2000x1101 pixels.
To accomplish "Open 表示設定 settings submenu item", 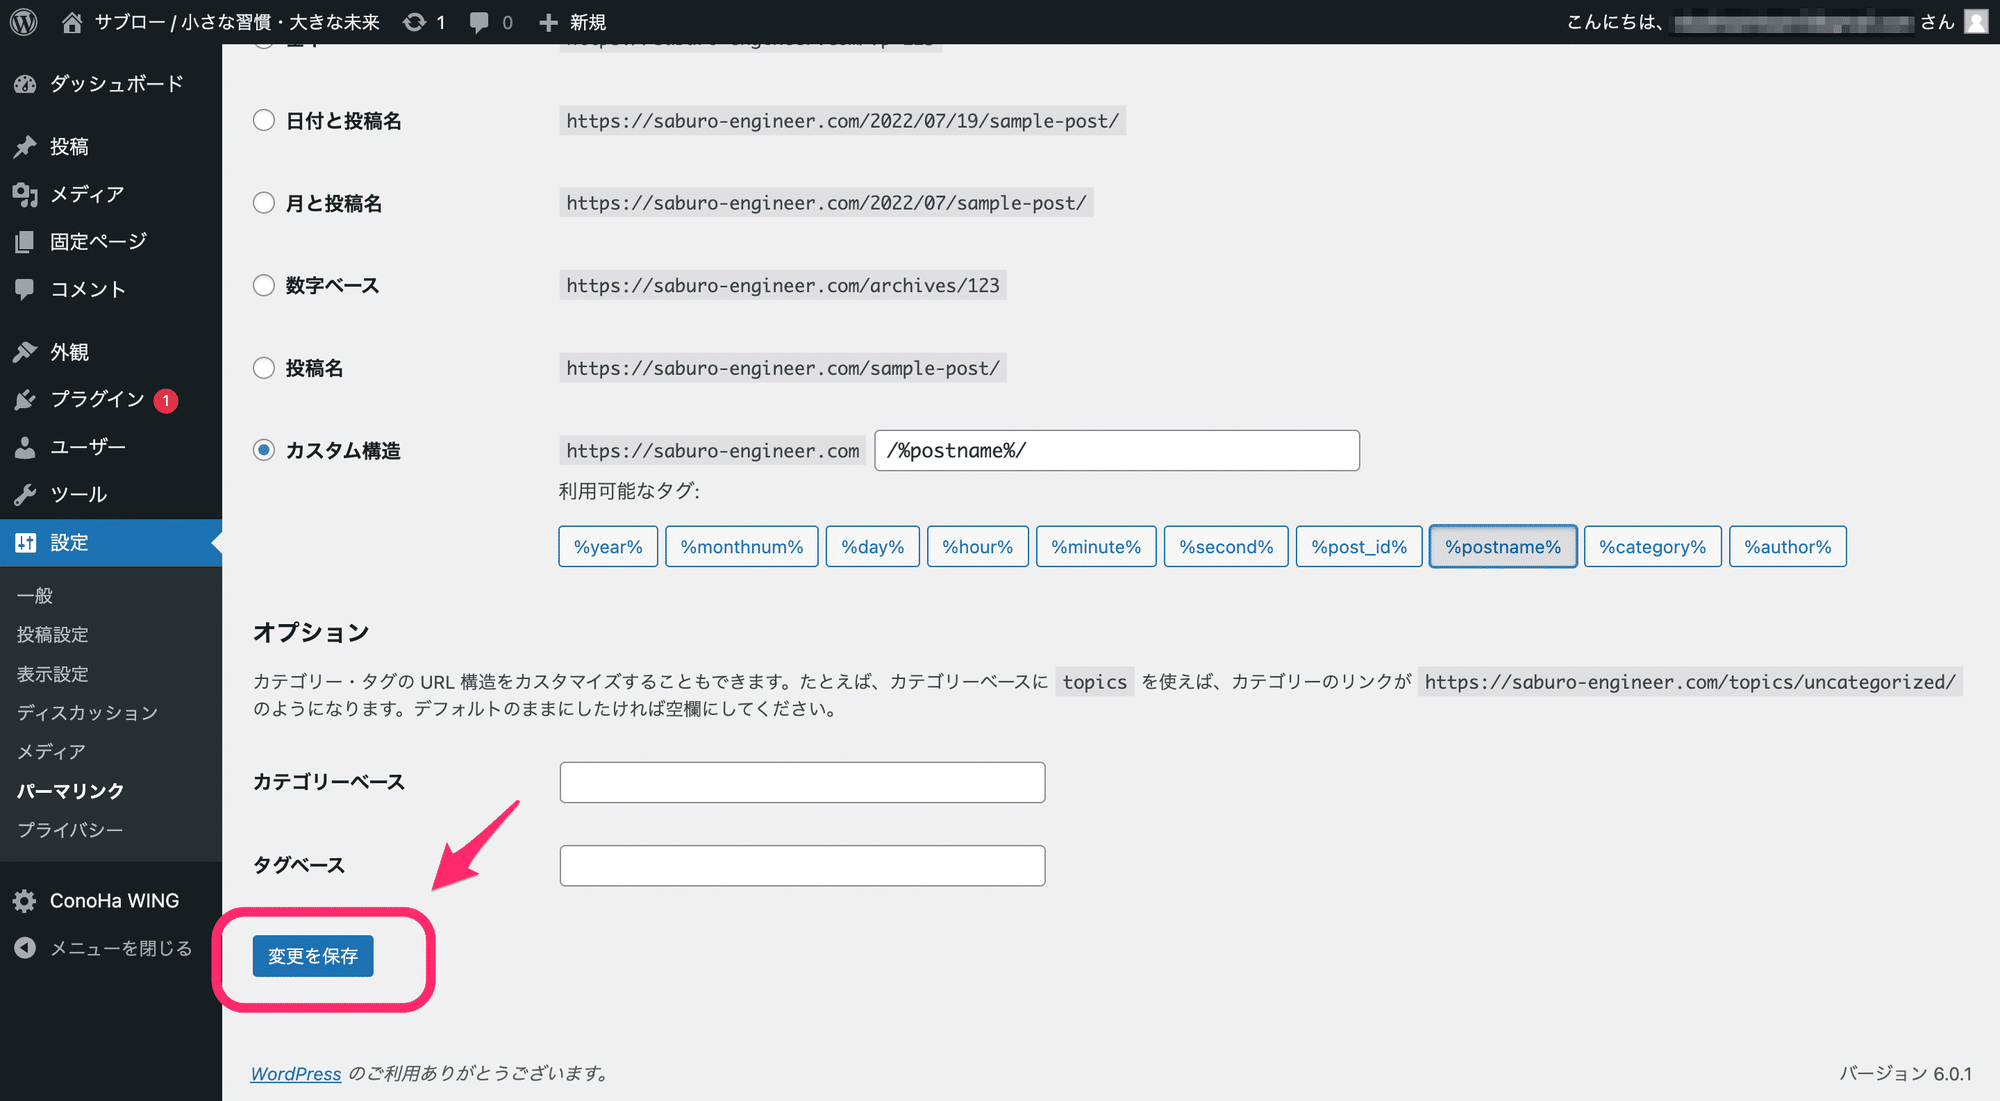I will [52, 674].
